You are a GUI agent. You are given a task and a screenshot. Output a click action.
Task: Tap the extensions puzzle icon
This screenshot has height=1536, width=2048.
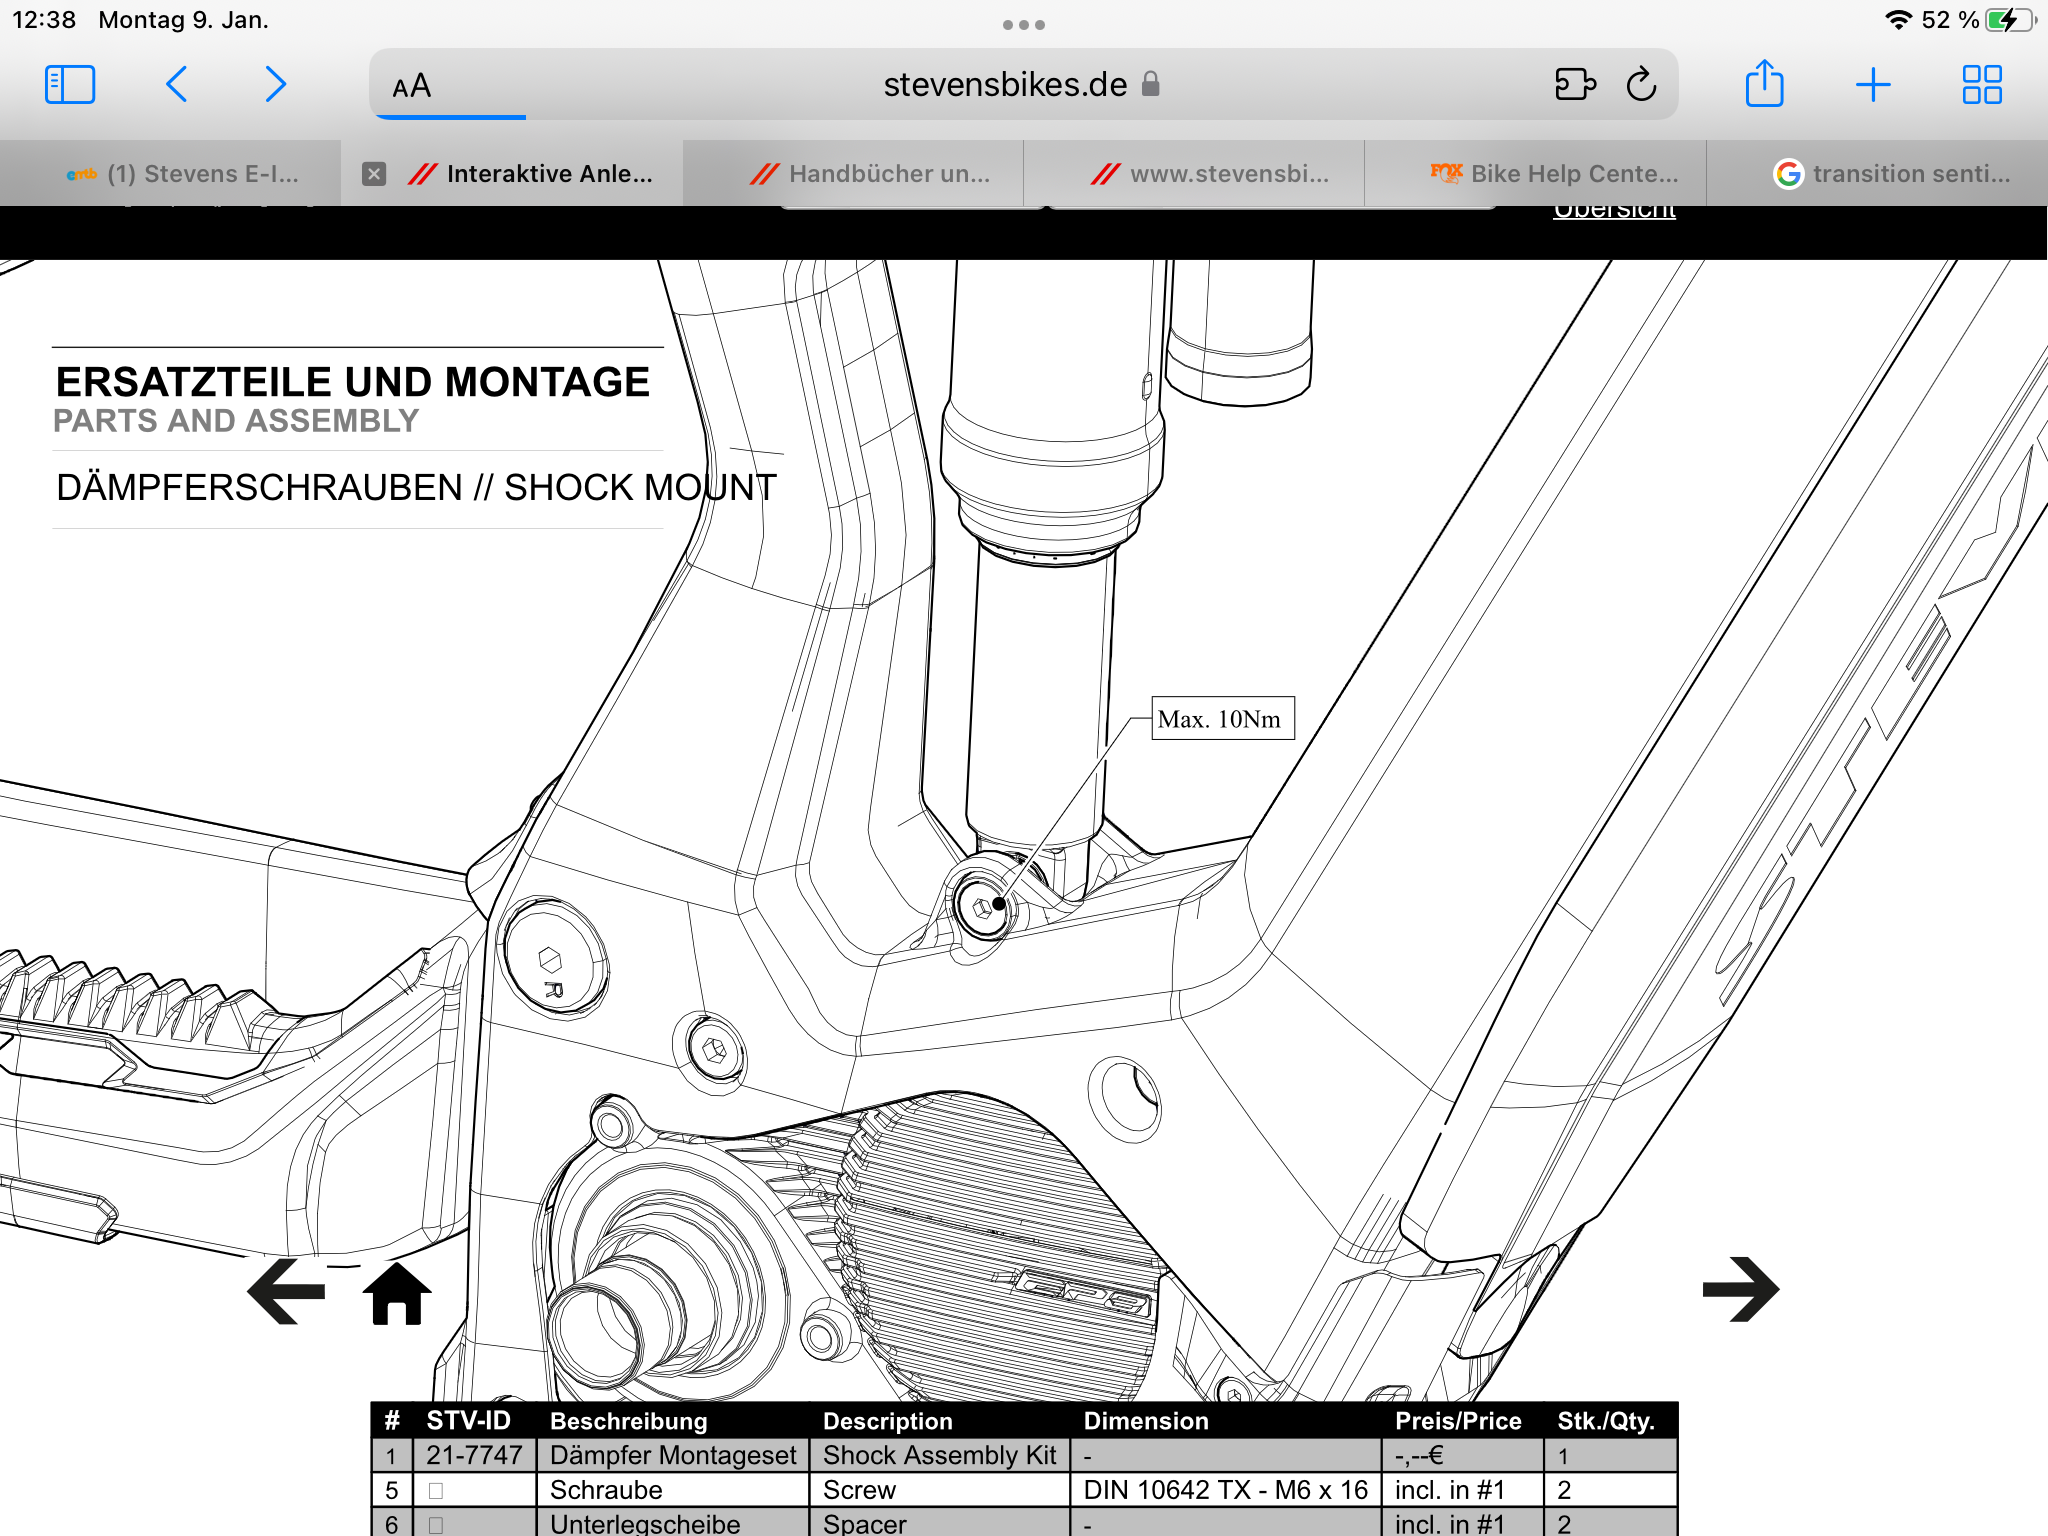1574,85
